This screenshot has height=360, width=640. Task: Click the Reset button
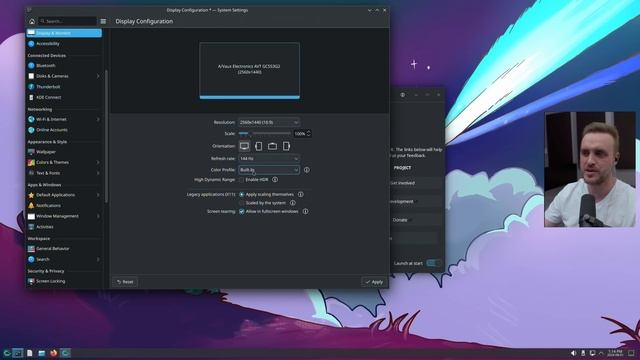tap(125, 282)
